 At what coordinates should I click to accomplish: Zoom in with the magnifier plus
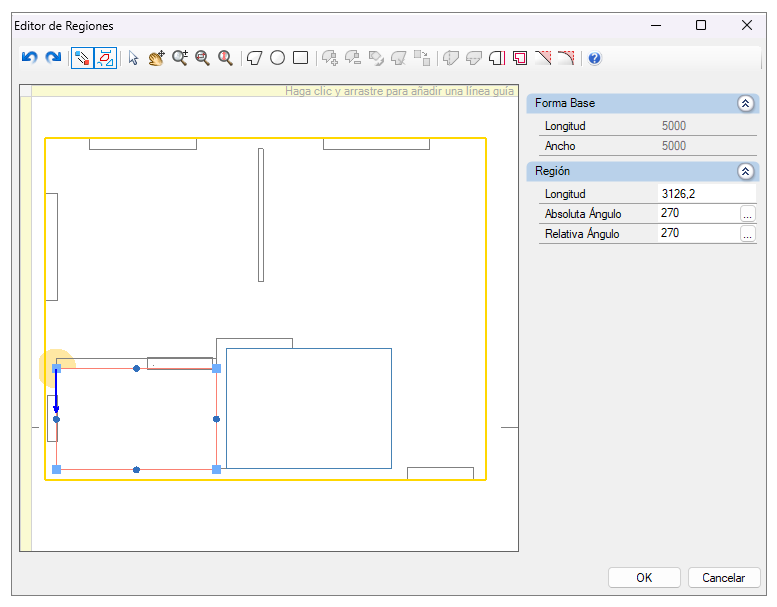[x=180, y=58]
